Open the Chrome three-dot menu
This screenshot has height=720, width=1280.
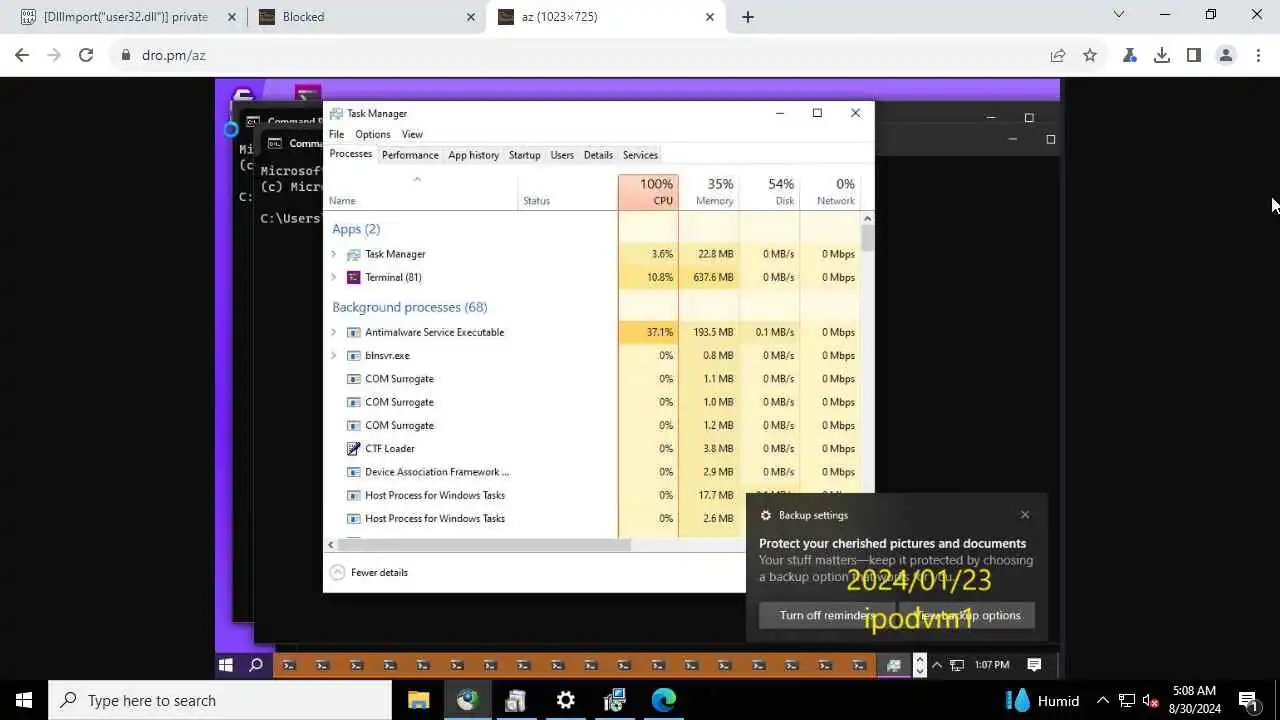point(1258,55)
